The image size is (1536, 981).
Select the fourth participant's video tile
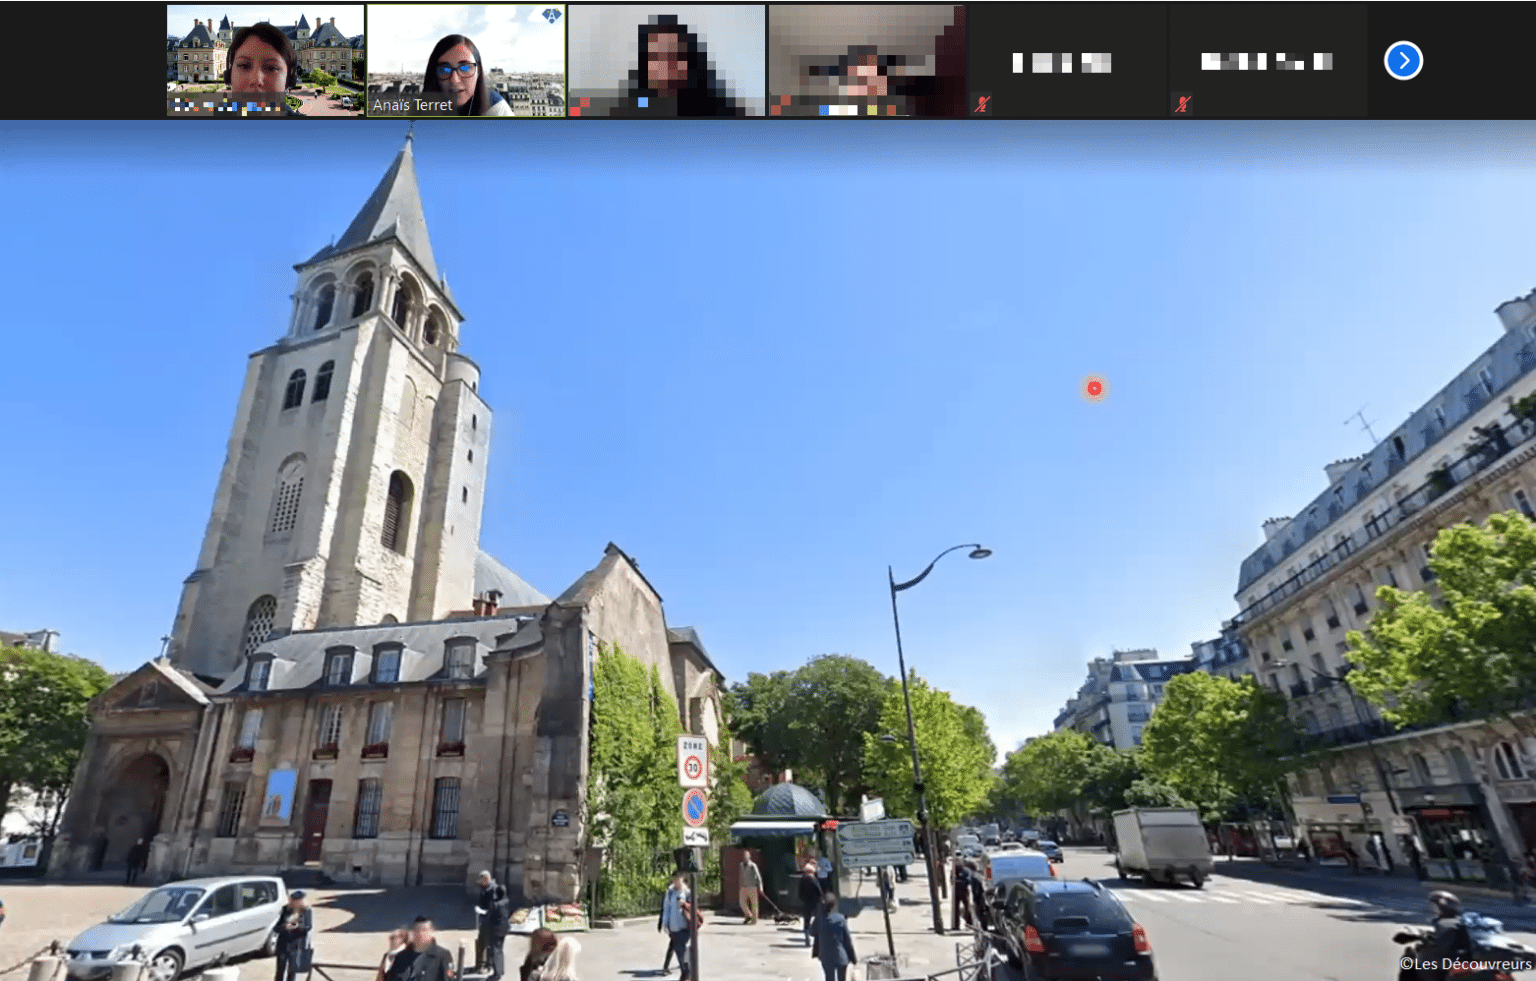[x=866, y=60]
